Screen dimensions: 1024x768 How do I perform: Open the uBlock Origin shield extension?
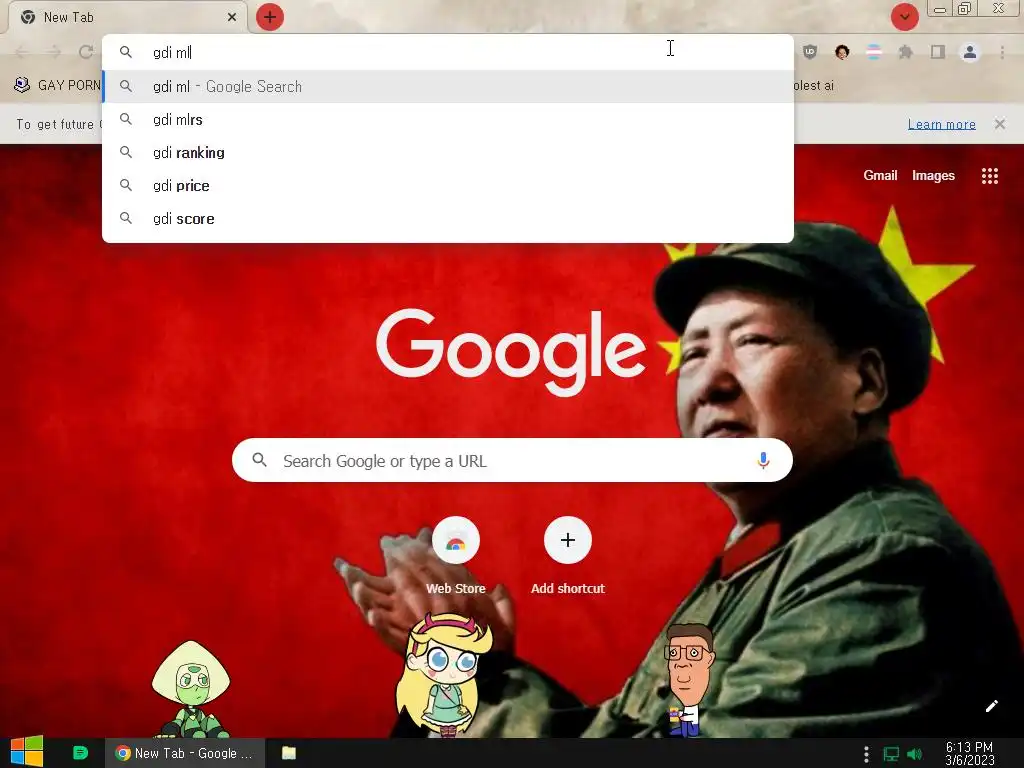[x=810, y=52]
